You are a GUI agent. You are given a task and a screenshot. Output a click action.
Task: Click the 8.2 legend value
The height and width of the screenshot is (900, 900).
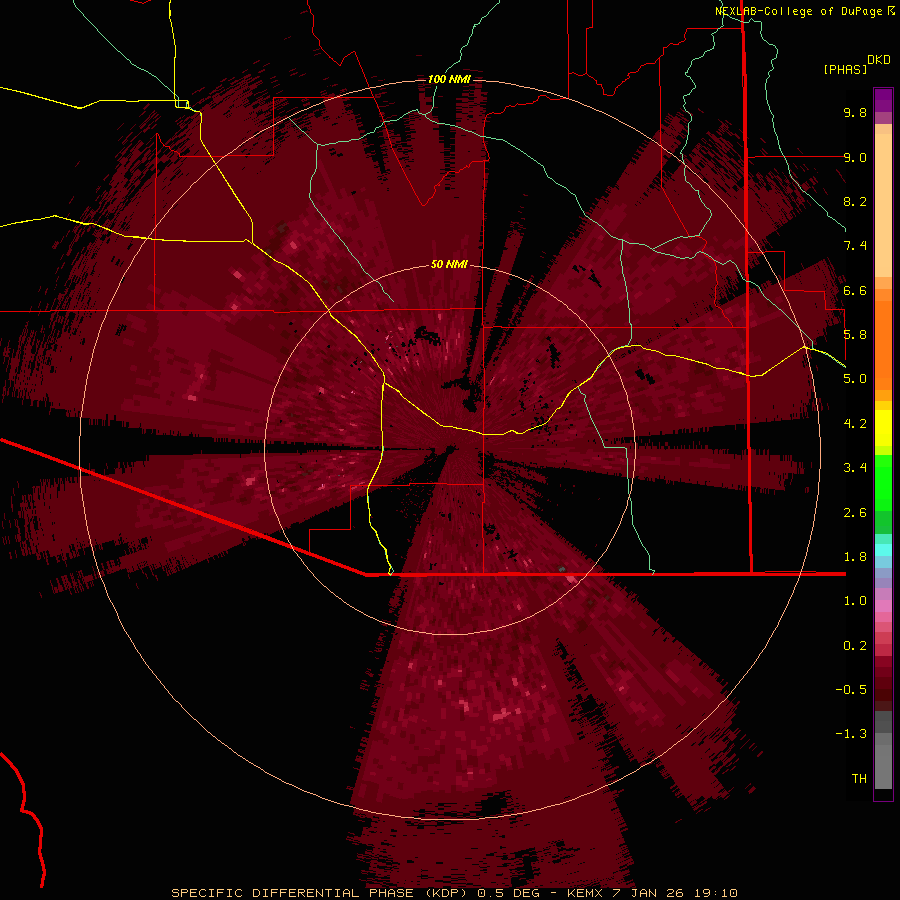(855, 201)
